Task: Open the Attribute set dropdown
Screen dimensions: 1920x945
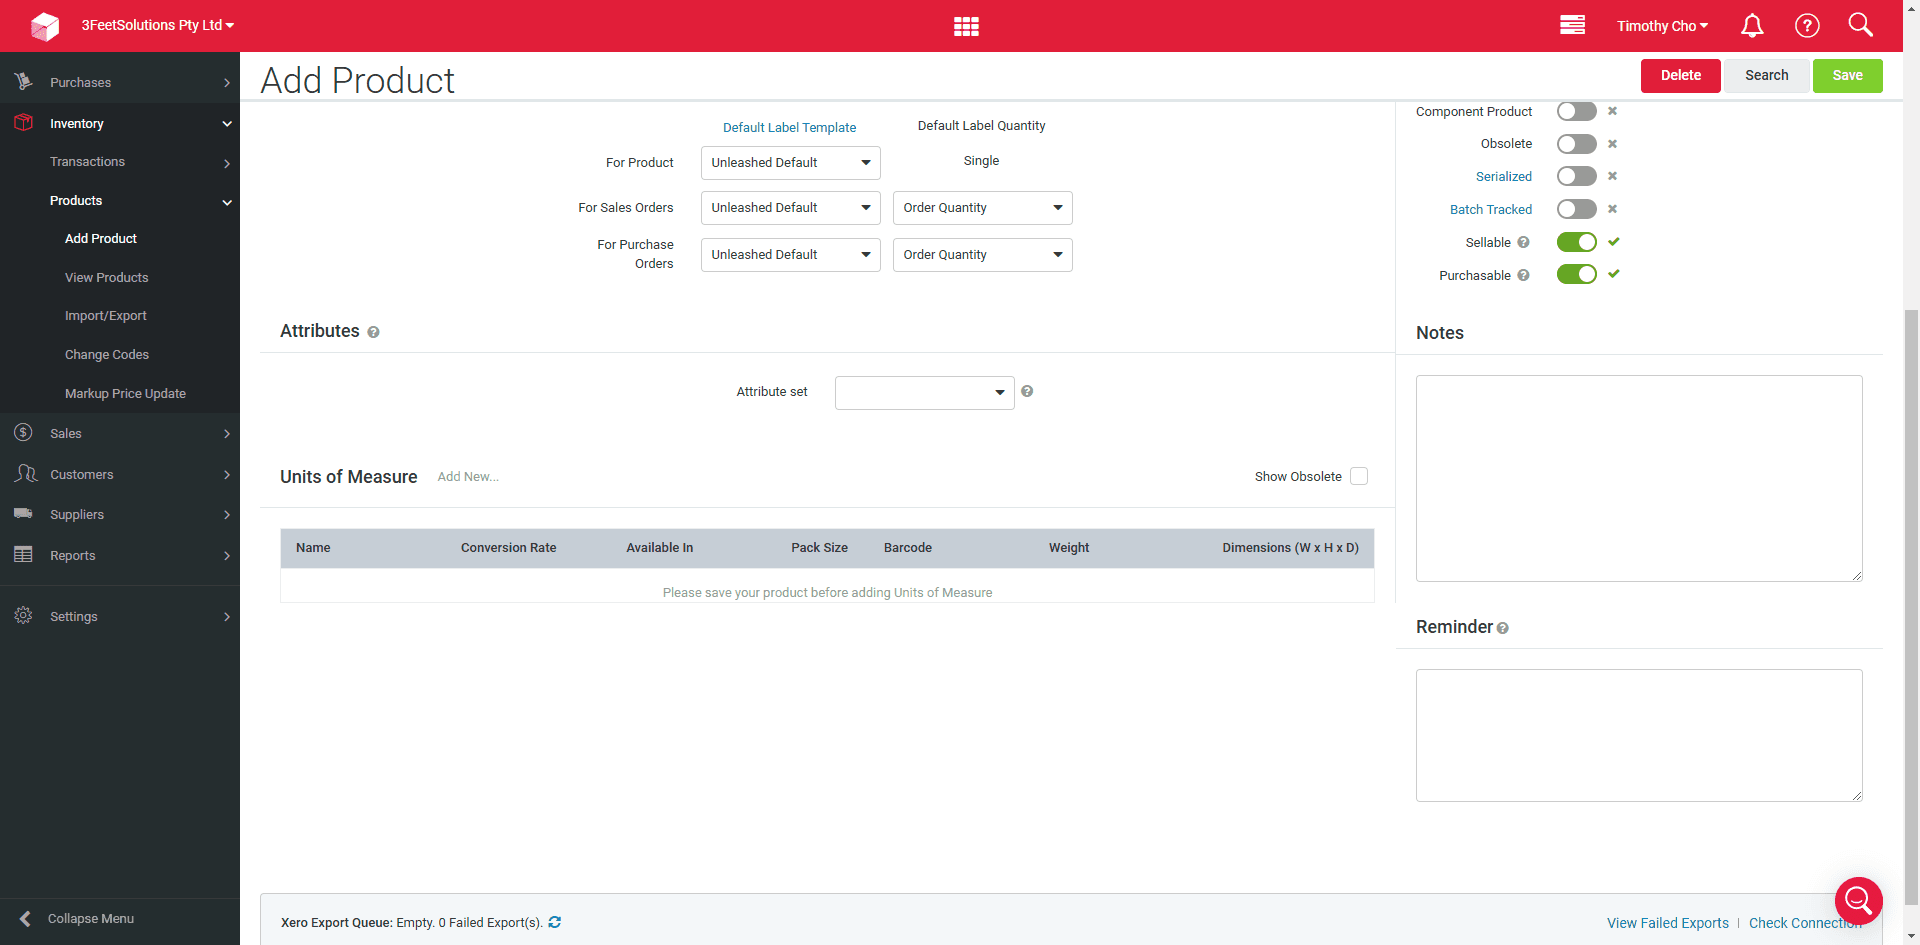Action: (x=924, y=392)
